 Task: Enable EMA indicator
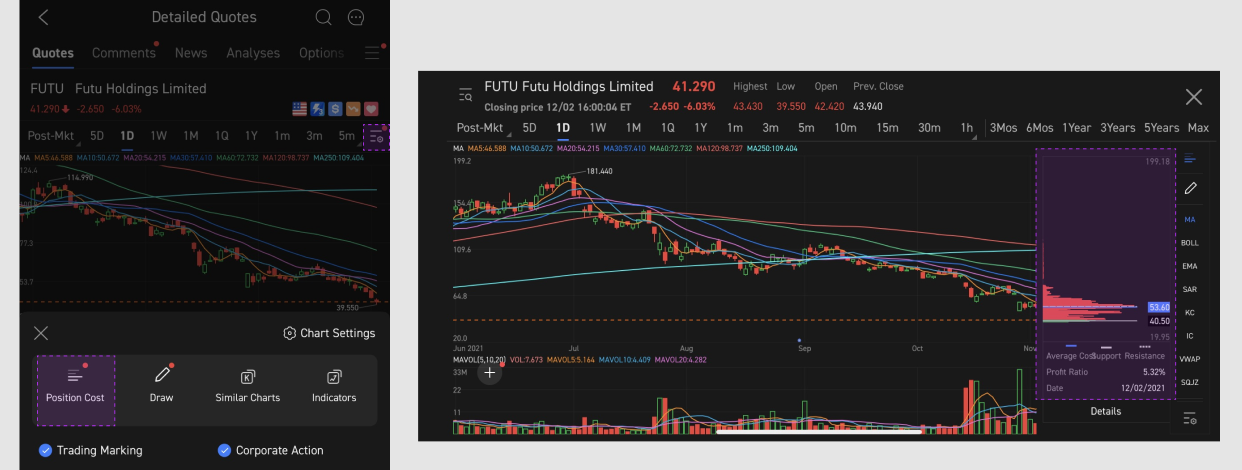(x=1190, y=266)
